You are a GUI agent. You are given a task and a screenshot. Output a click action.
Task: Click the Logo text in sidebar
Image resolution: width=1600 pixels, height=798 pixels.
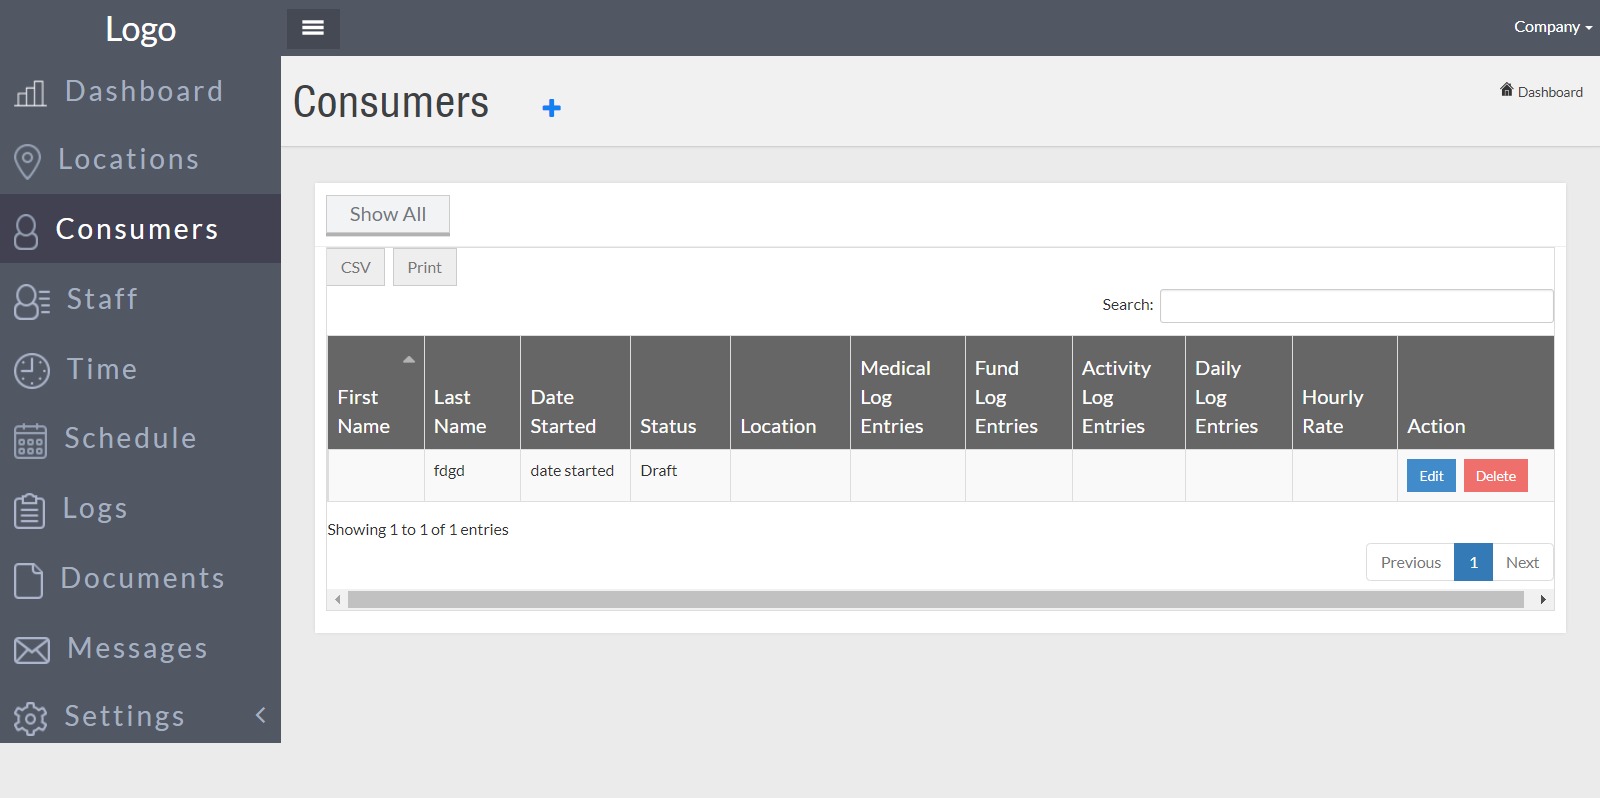[x=140, y=29]
